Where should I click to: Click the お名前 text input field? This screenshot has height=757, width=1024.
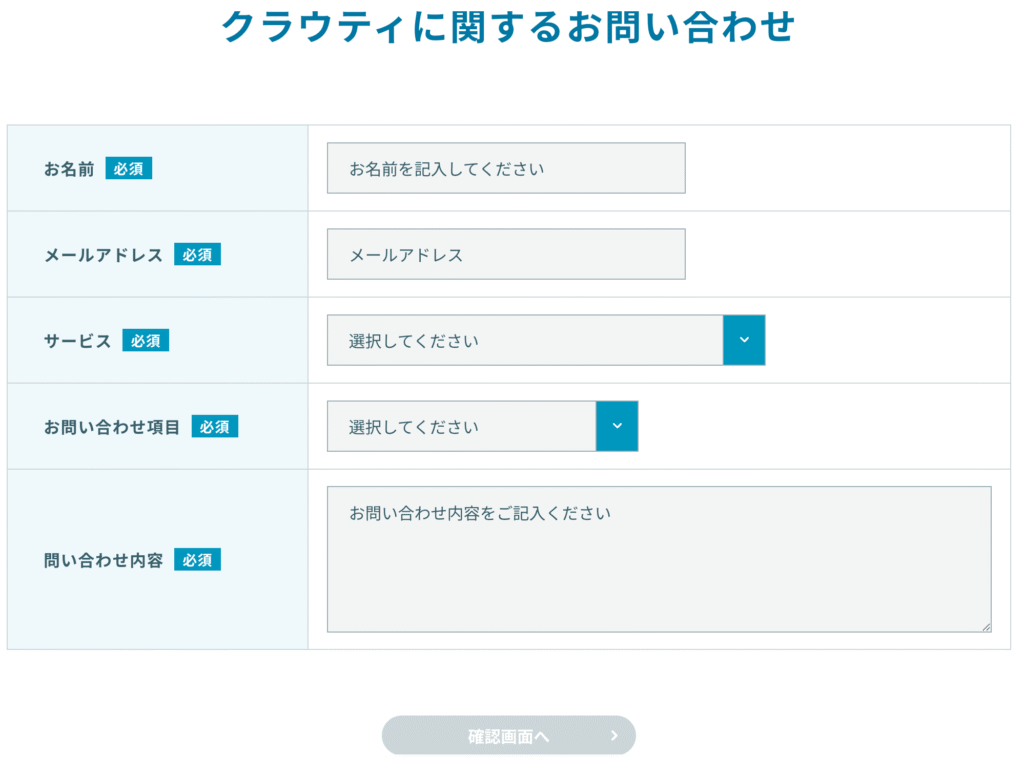(506, 168)
